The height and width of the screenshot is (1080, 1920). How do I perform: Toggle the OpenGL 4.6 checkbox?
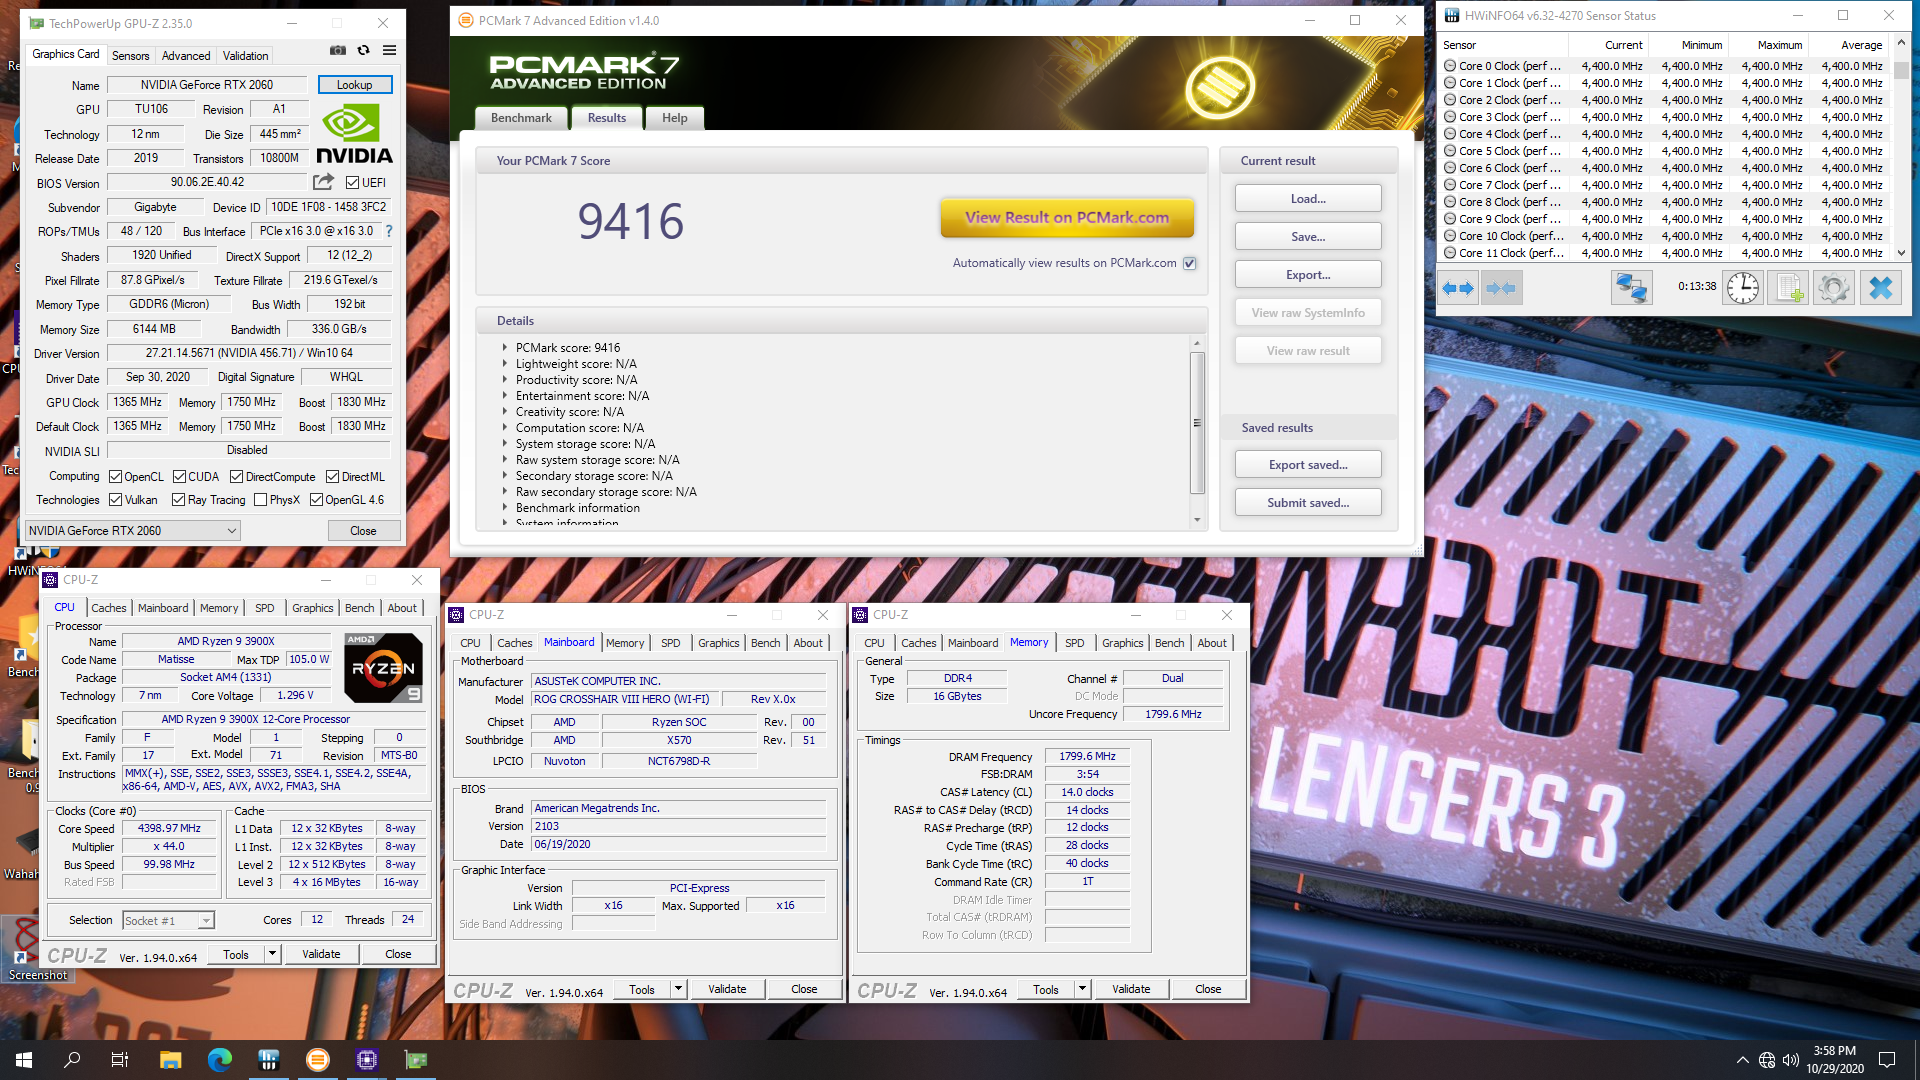316,500
